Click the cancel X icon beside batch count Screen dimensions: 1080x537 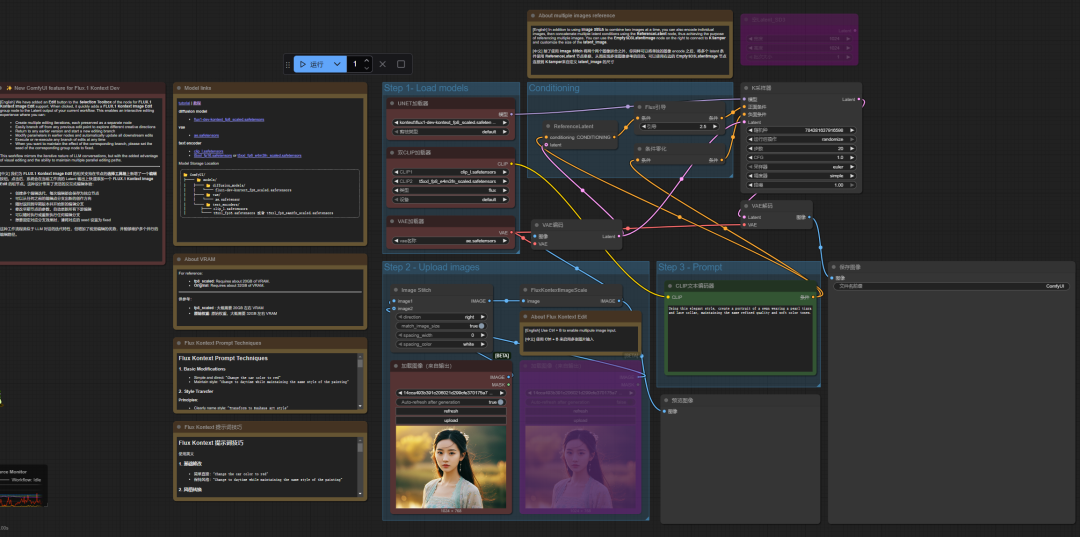pos(382,64)
